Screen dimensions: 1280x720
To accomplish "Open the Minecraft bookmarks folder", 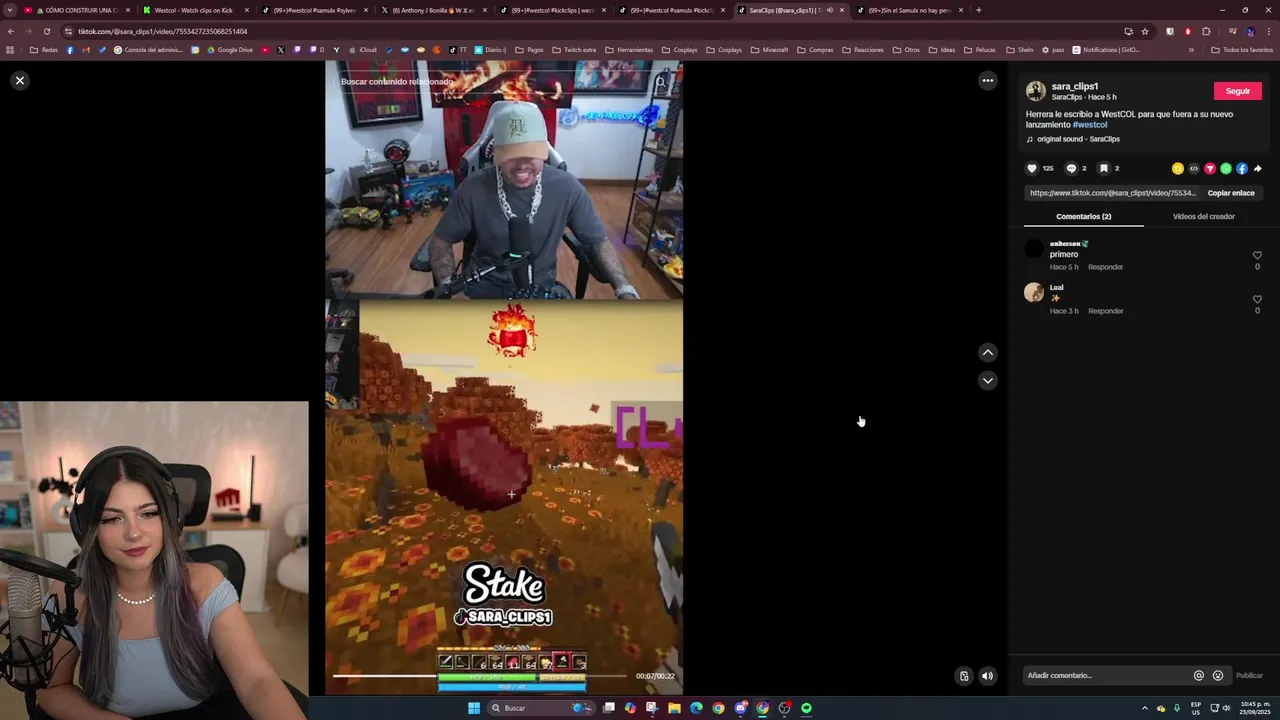I will (x=769, y=50).
